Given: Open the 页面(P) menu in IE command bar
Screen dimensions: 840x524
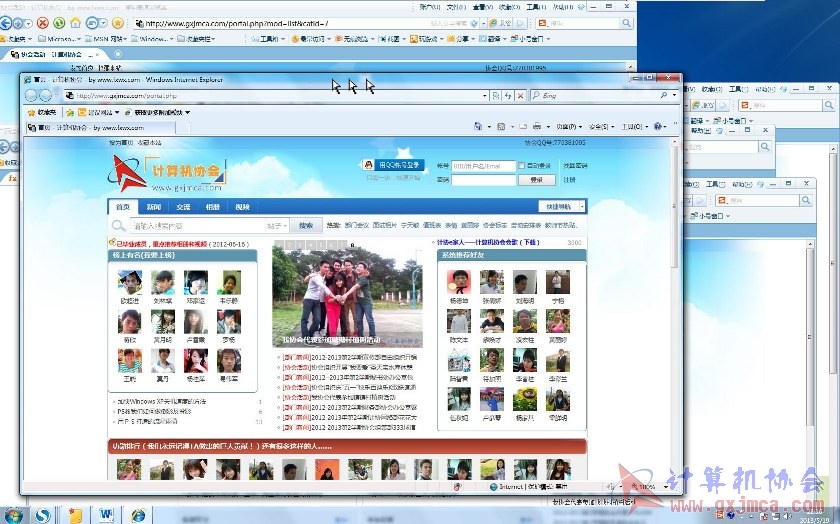Looking at the screenshot, I should point(569,126).
